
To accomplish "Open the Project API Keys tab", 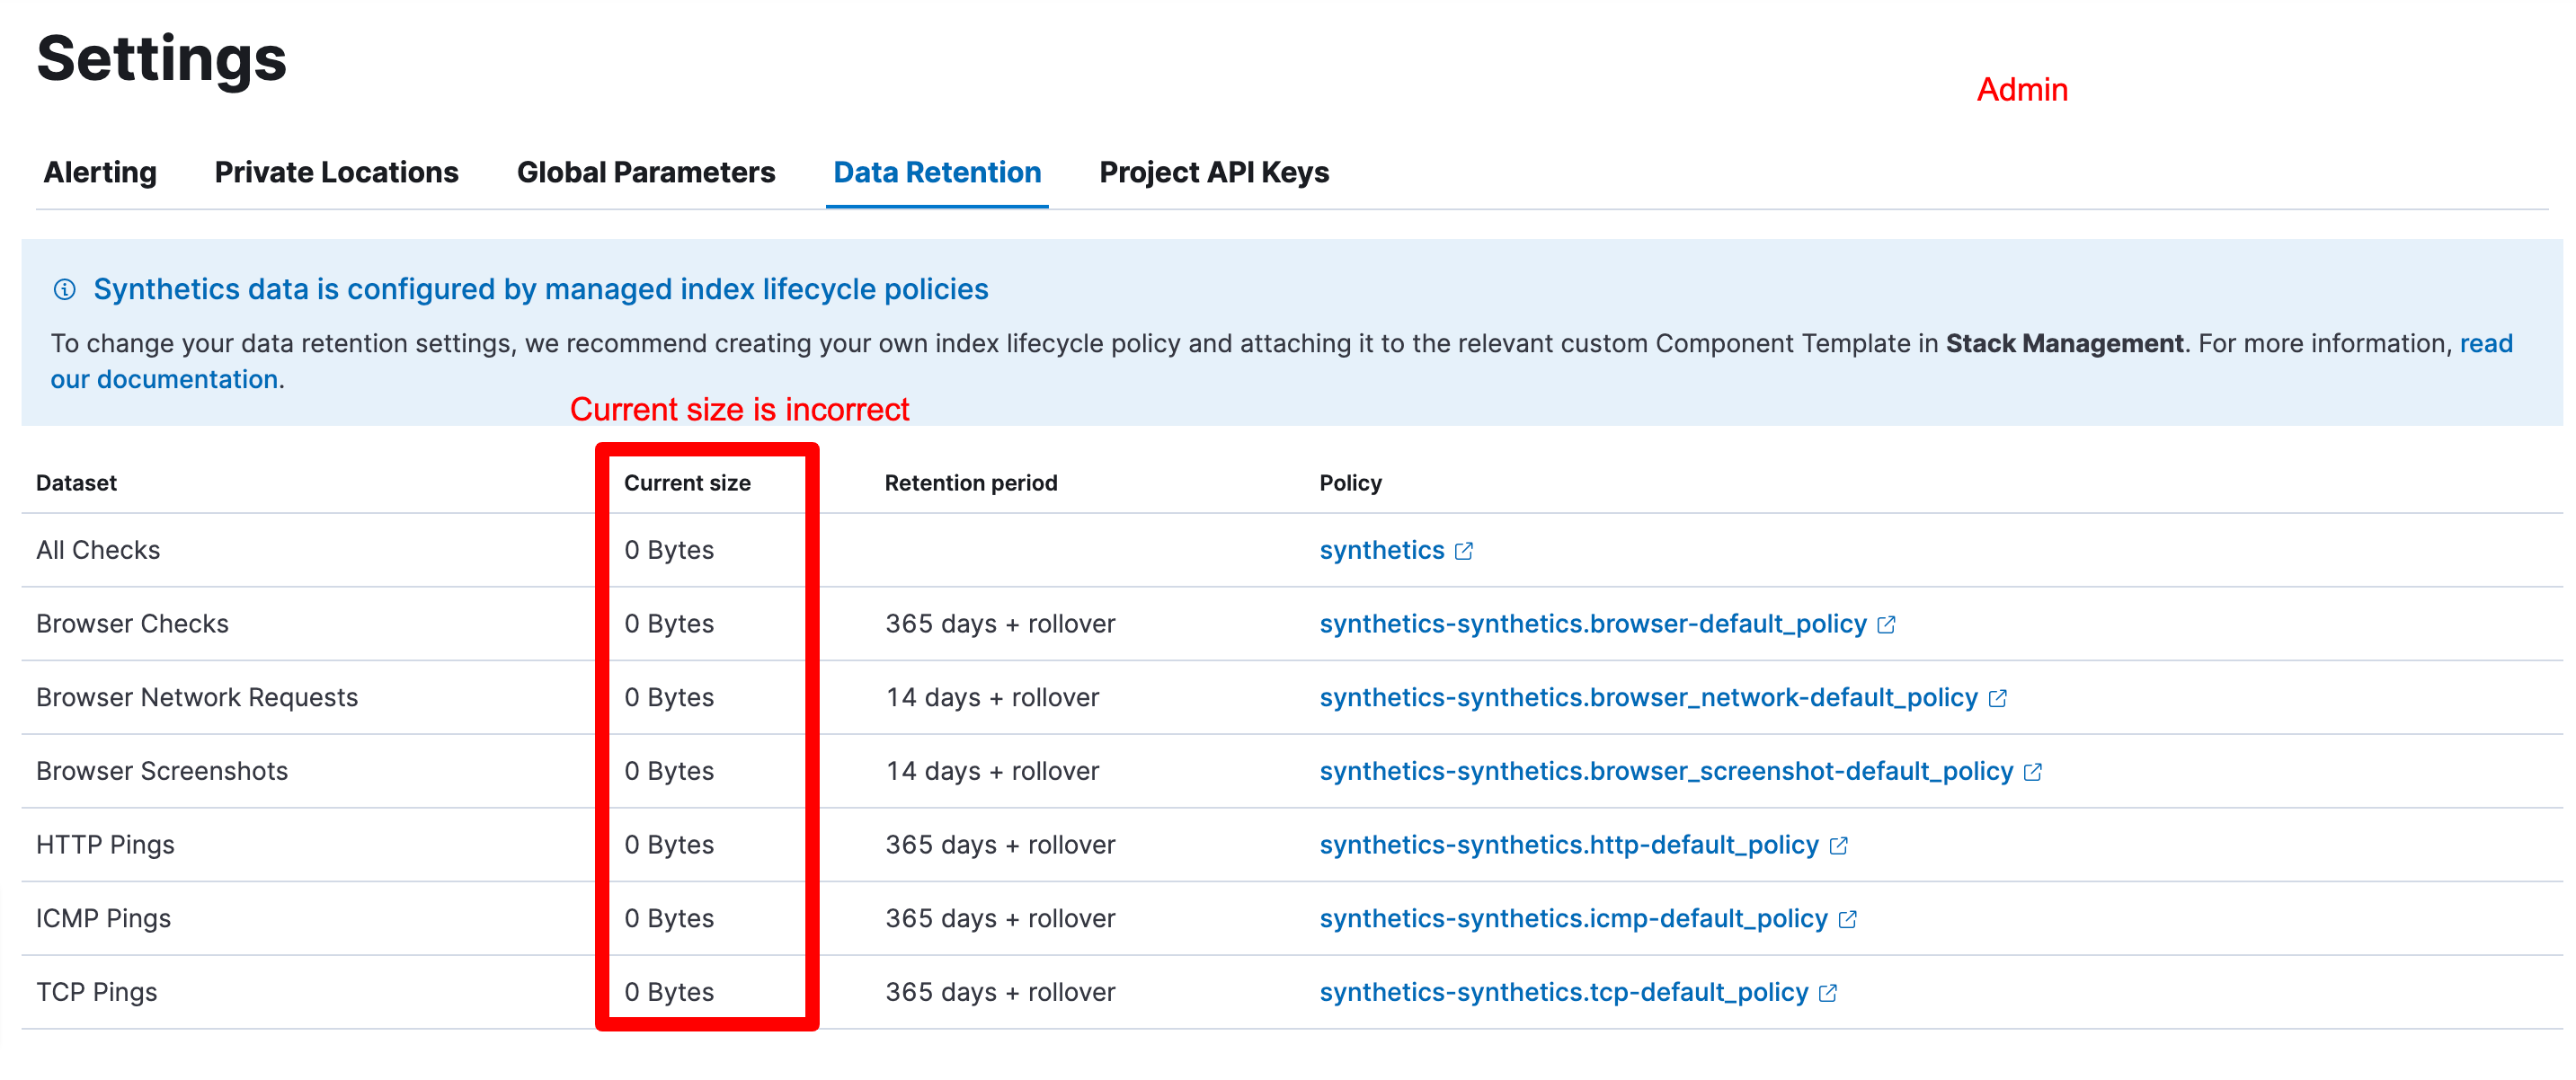I will point(1213,172).
